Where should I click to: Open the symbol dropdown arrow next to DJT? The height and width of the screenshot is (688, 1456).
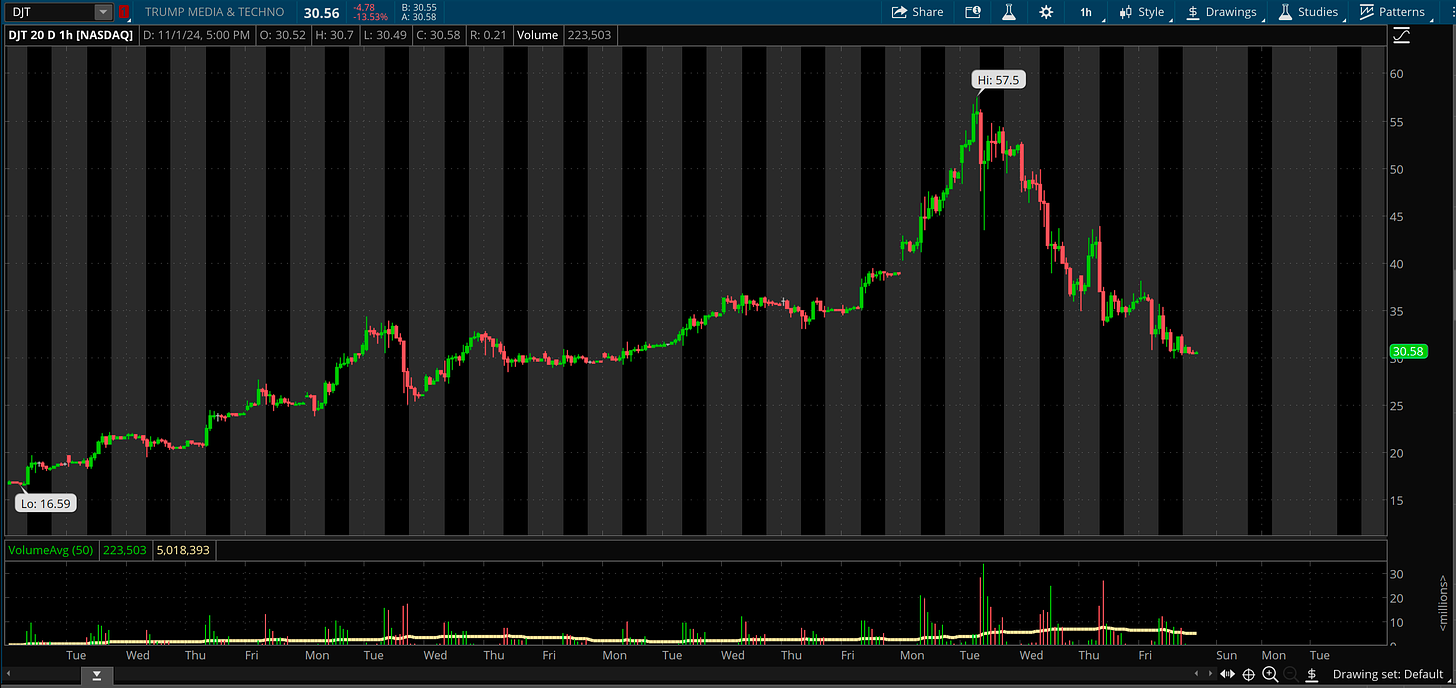[x=103, y=12]
